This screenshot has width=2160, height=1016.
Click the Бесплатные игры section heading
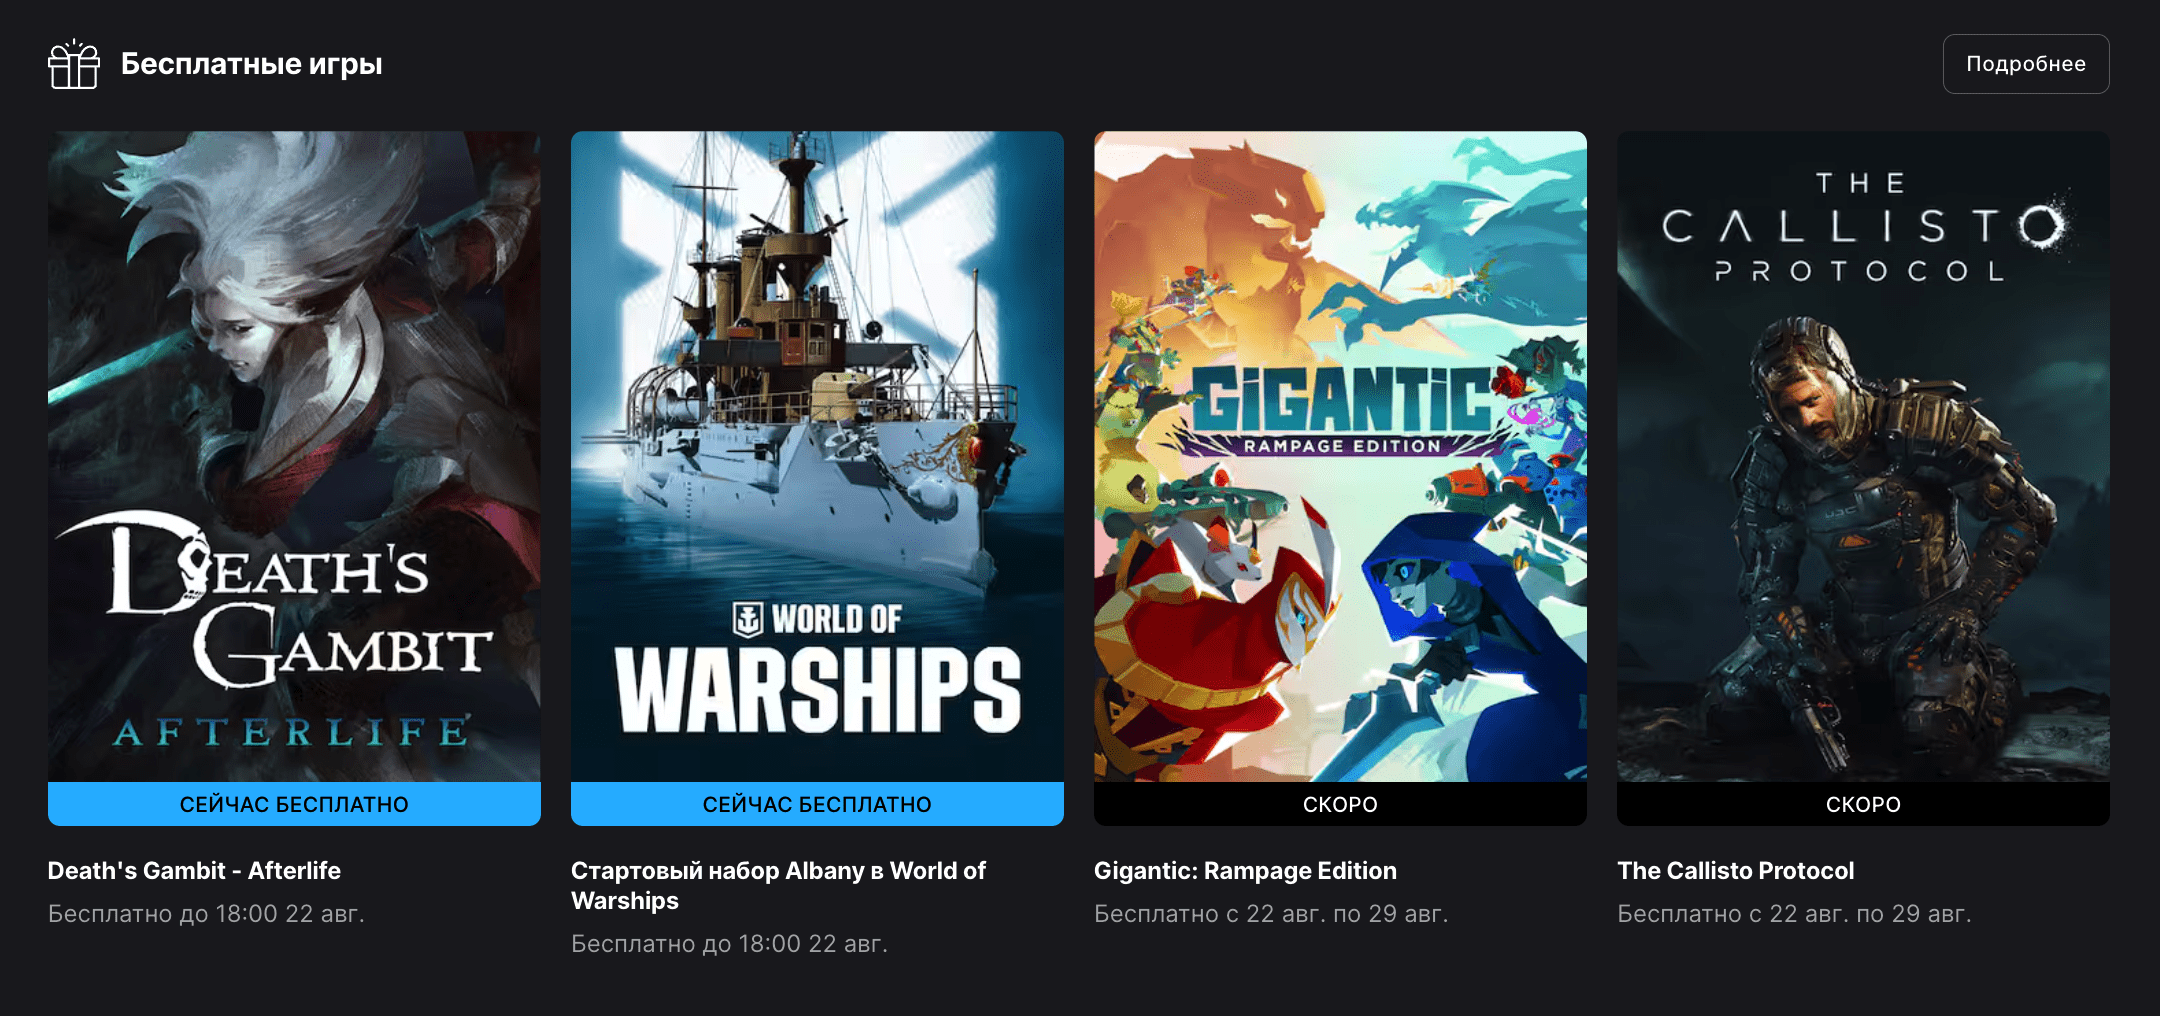(251, 64)
